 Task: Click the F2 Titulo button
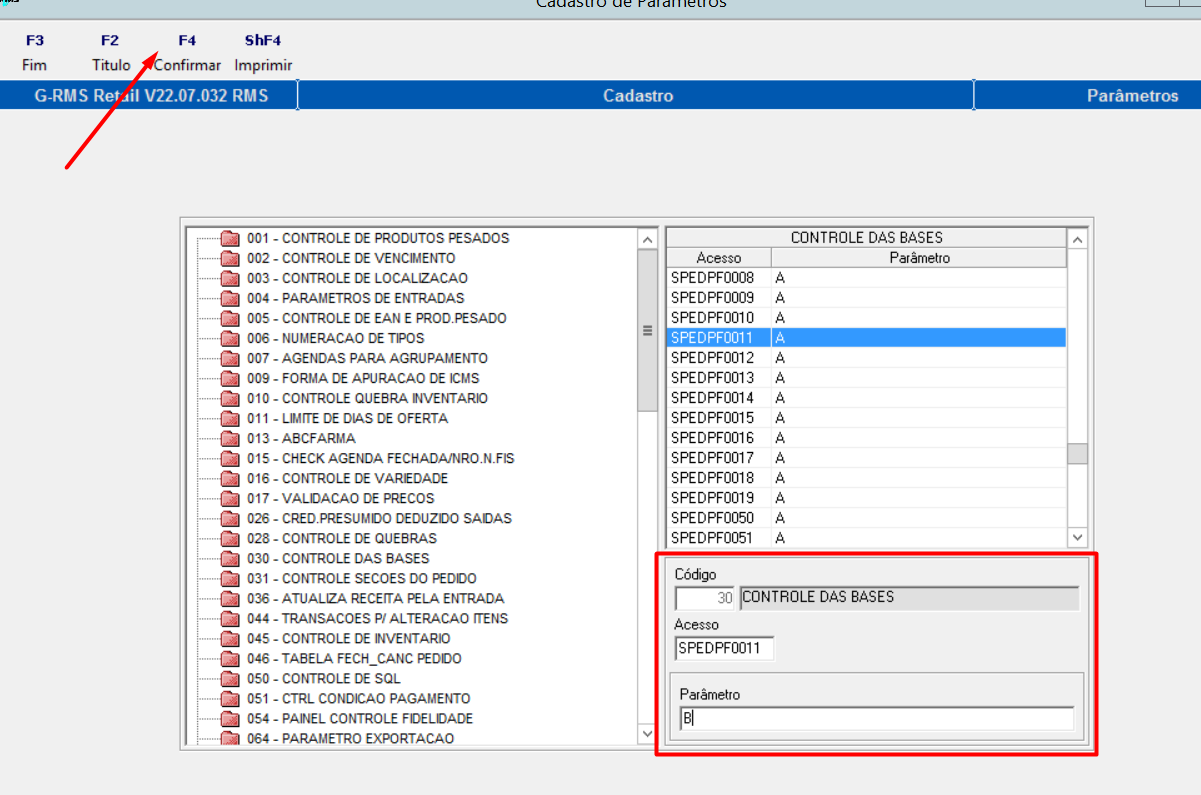[111, 53]
